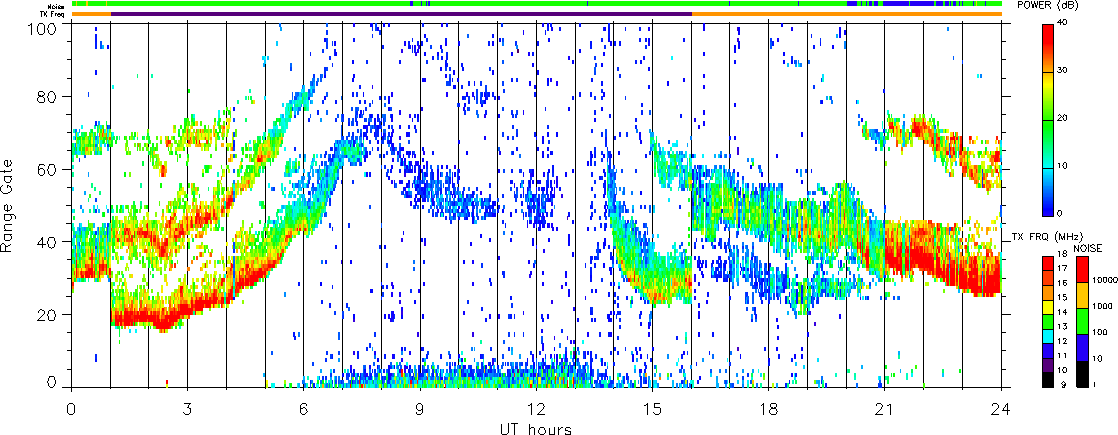Select UT hours tick label 21

pyautogui.click(x=885, y=410)
